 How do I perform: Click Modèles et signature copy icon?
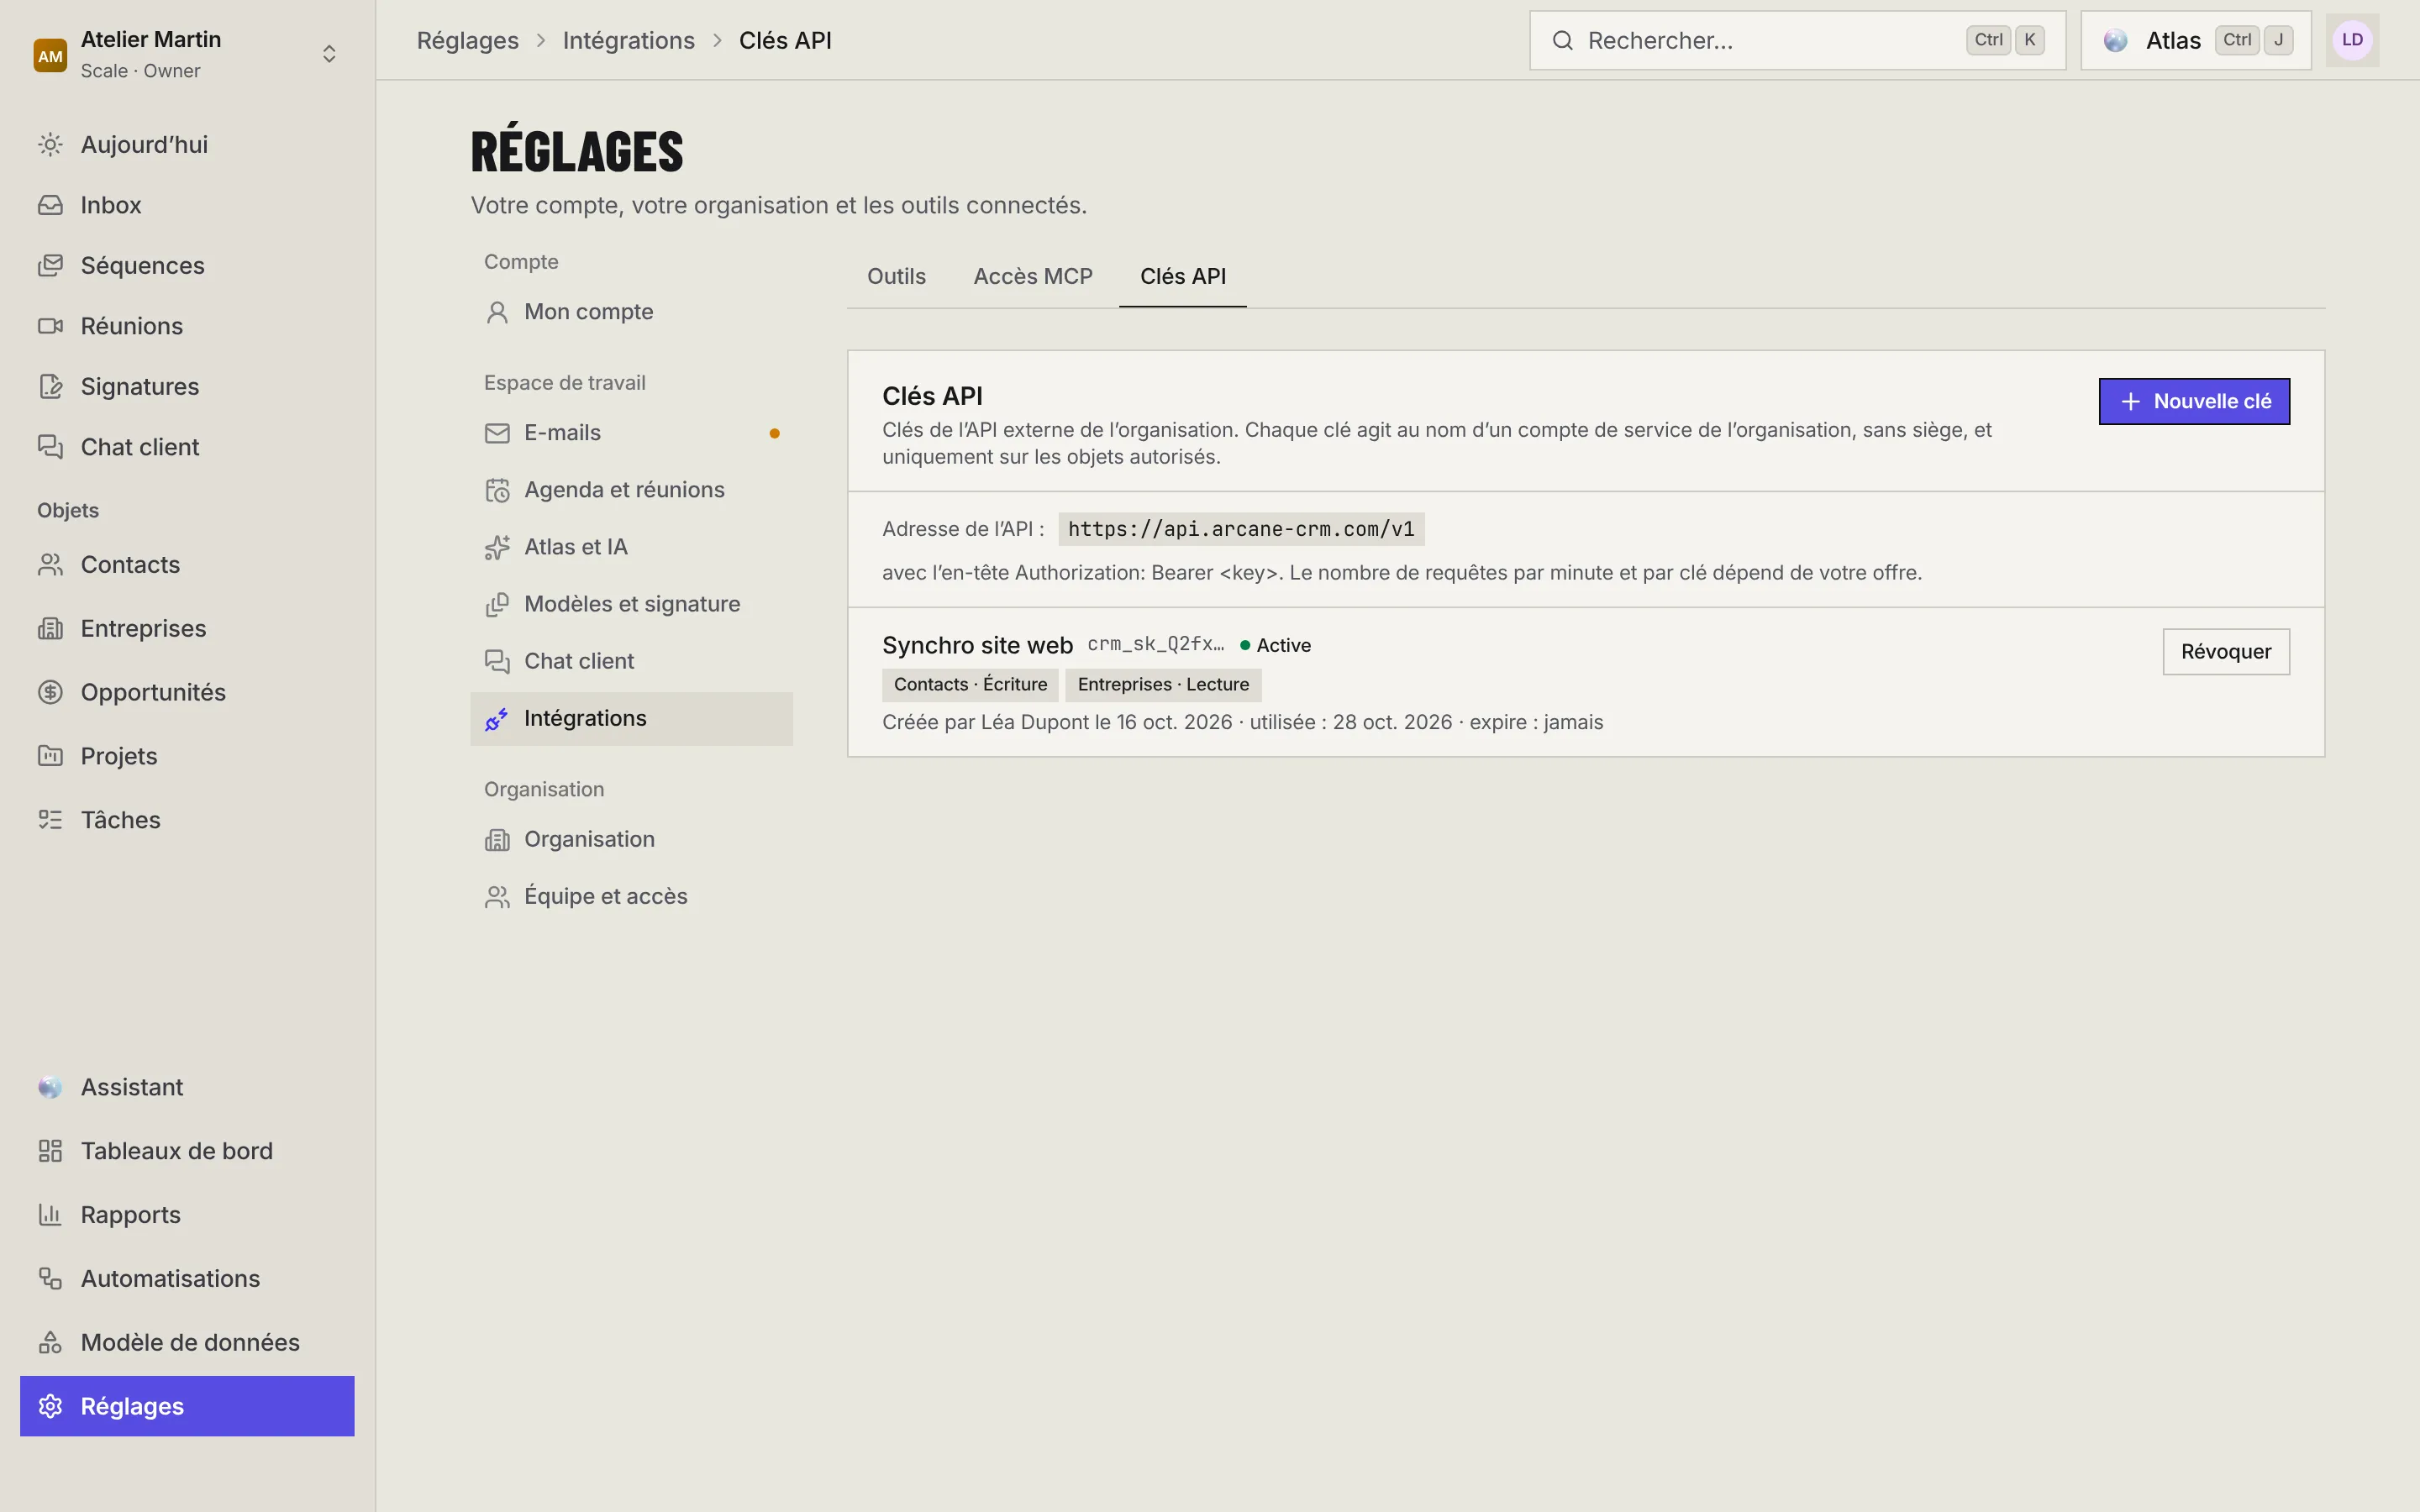497,605
